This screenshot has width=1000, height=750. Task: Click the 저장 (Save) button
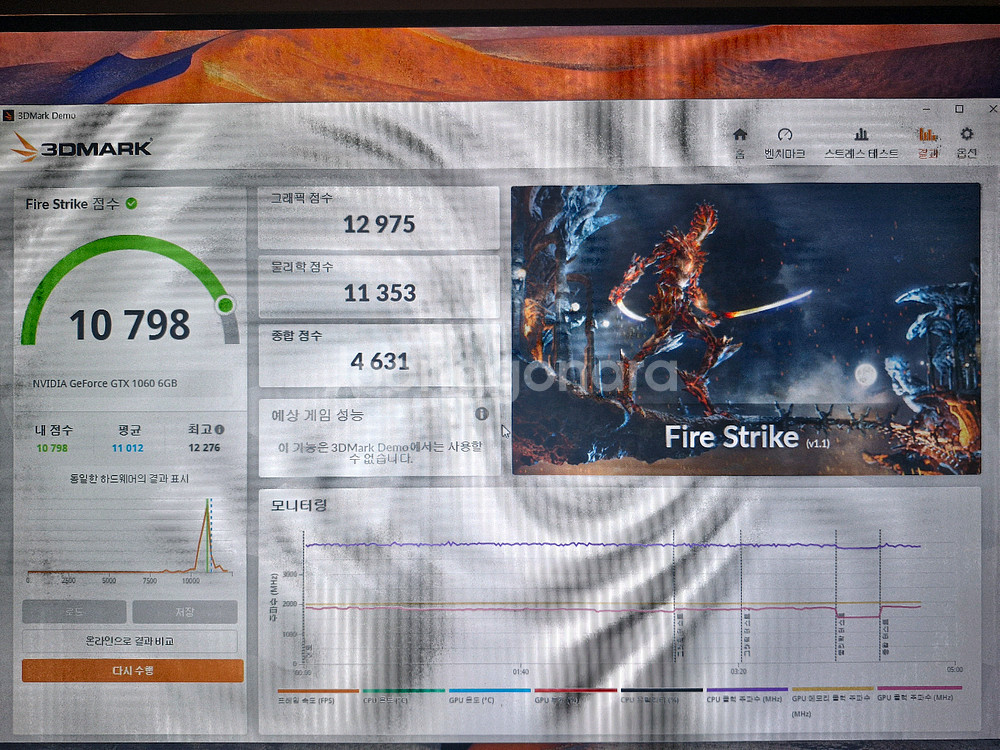(185, 612)
